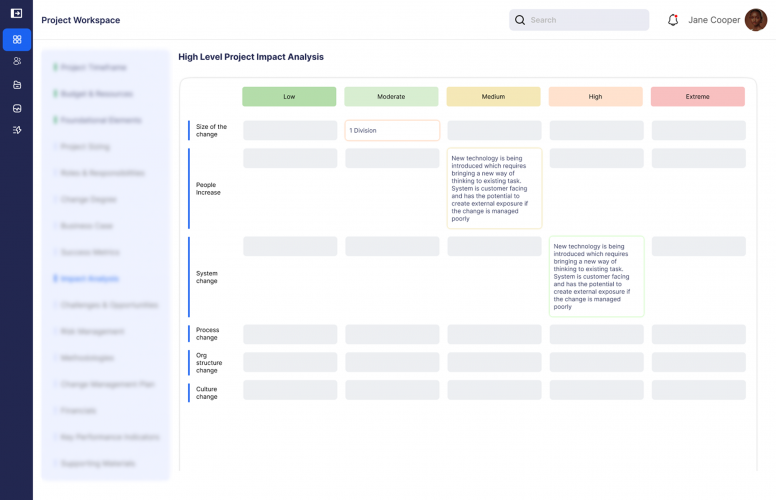Click the folder files icon in sidebar
776x500 pixels.
tap(17, 84)
